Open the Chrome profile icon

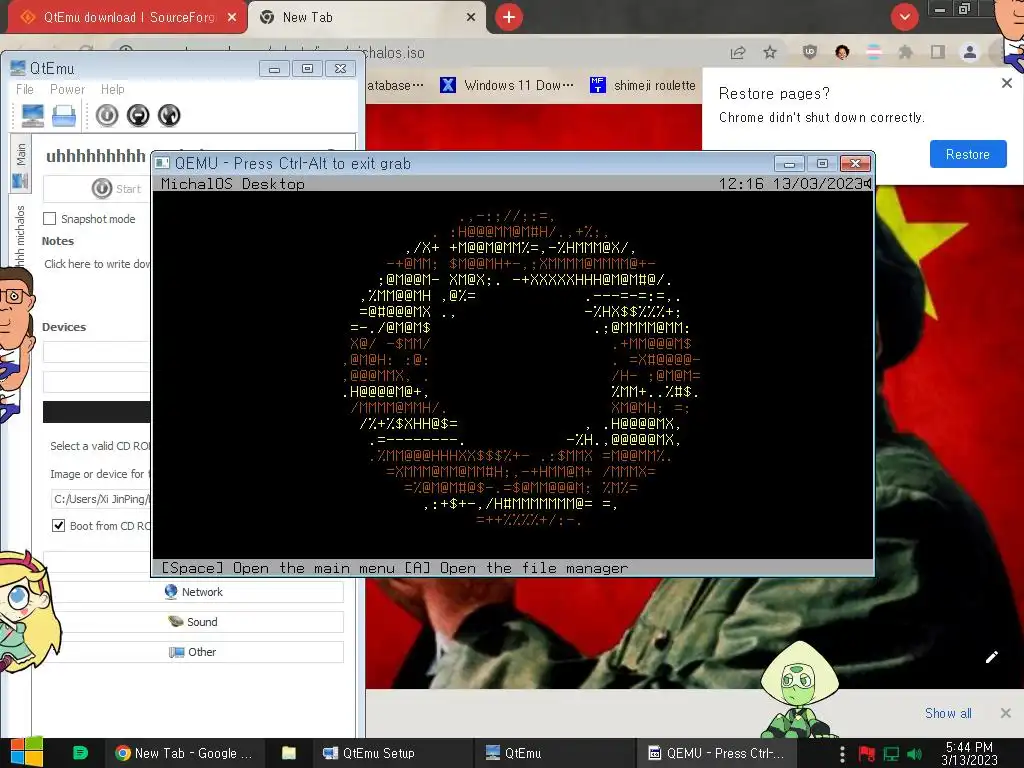[970, 52]
